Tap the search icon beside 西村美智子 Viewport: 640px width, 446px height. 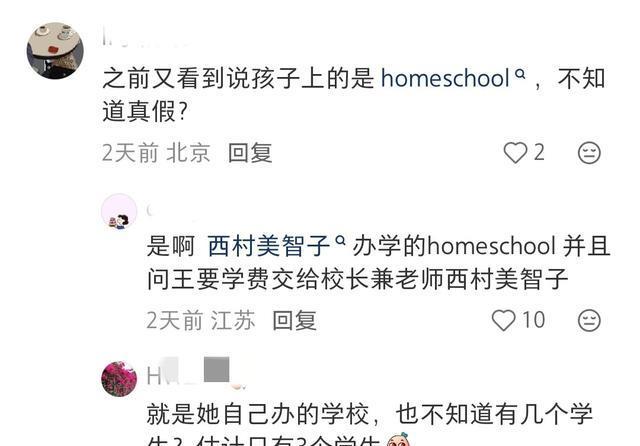point(340,241)
